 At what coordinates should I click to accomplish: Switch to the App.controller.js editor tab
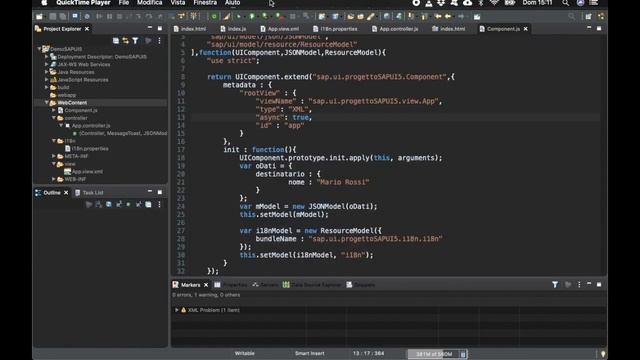point(395,29)
